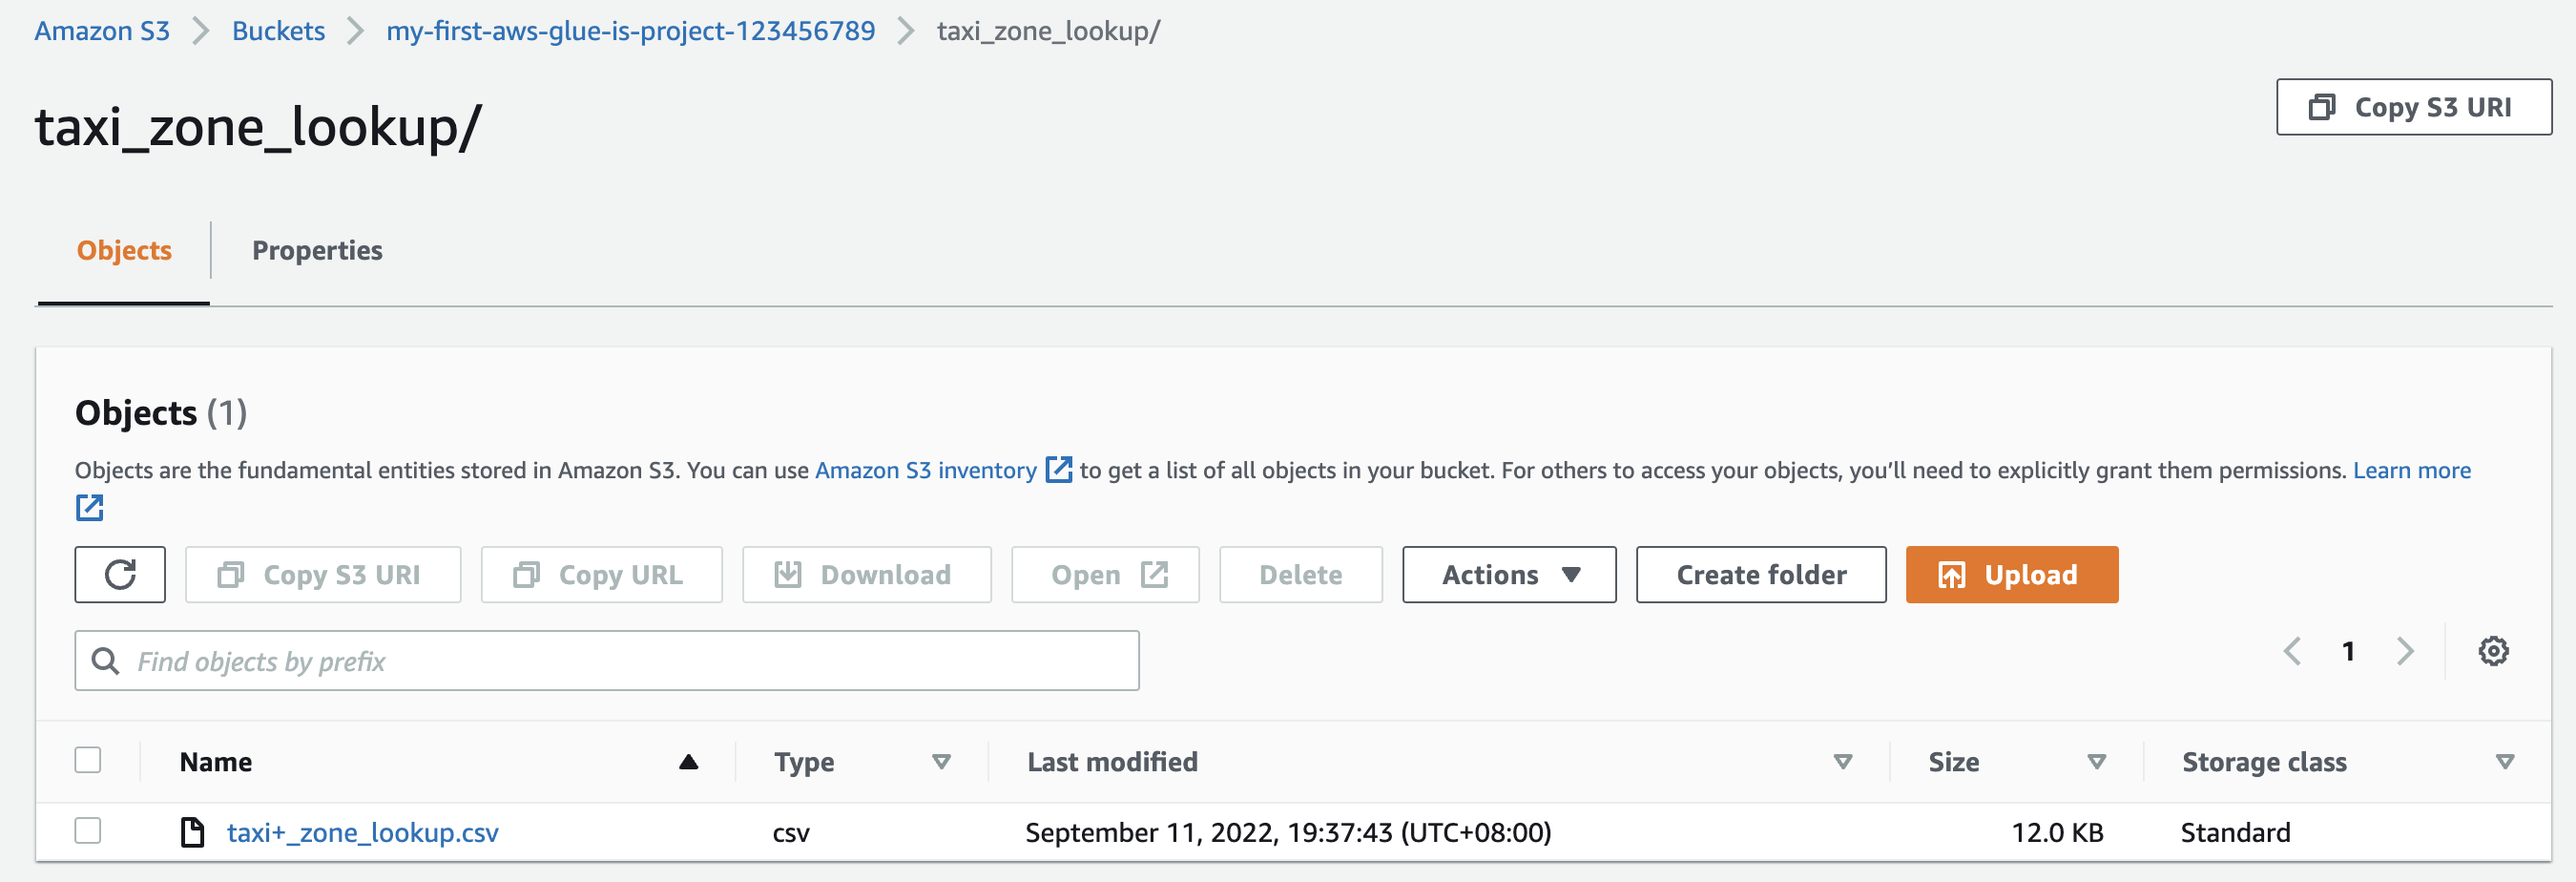The height and width of the screenshot is (882, 2576).
Task: Open the Amazon S3 inventory link
Action: tap(925, 470)
